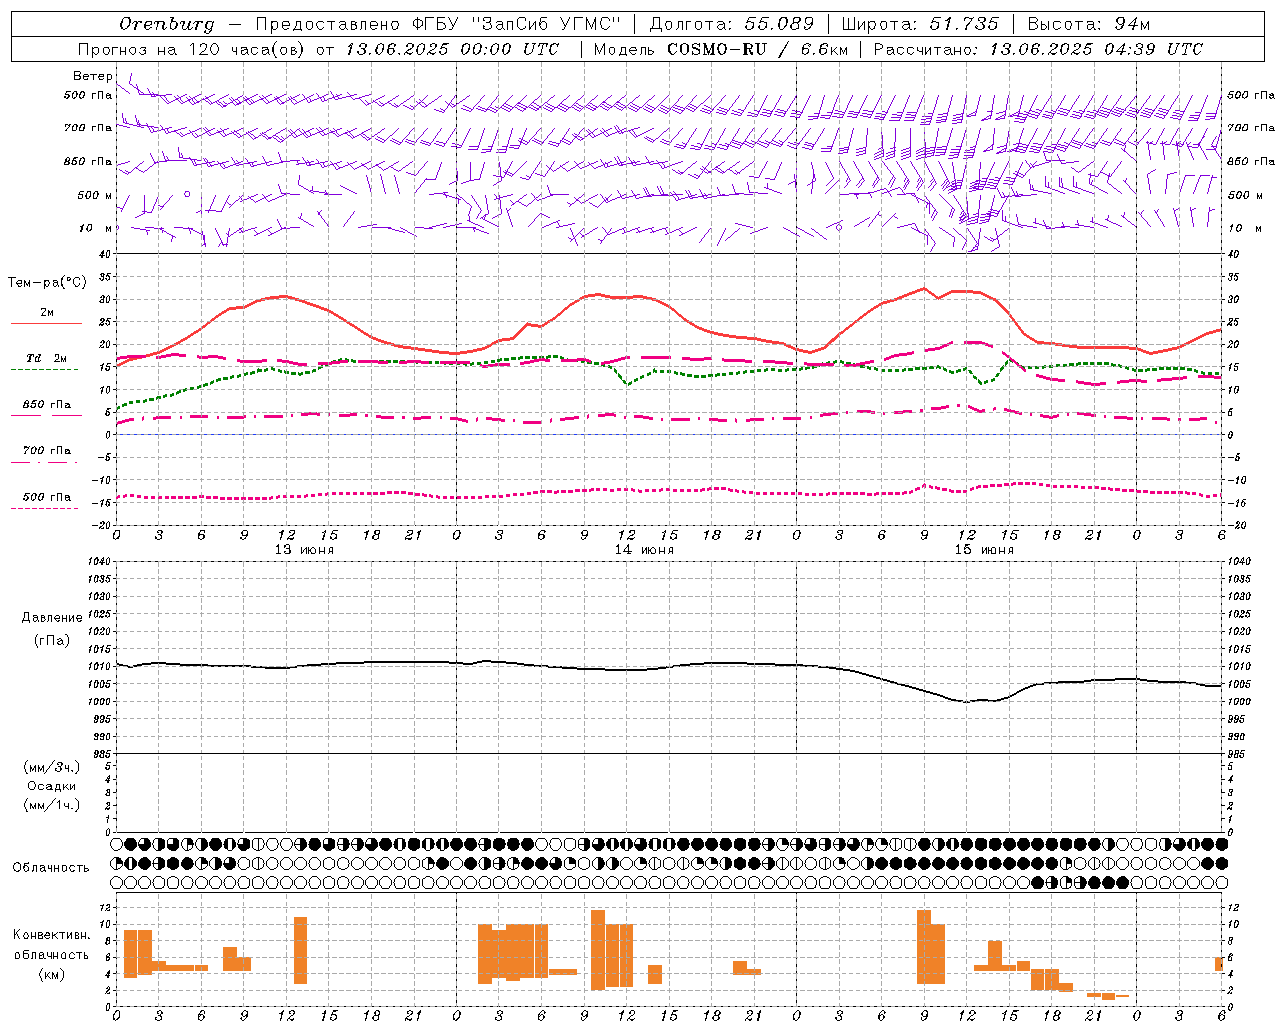Click the "Тем-ра(°C)" panel label
1280x1024 pixels.
47,283
